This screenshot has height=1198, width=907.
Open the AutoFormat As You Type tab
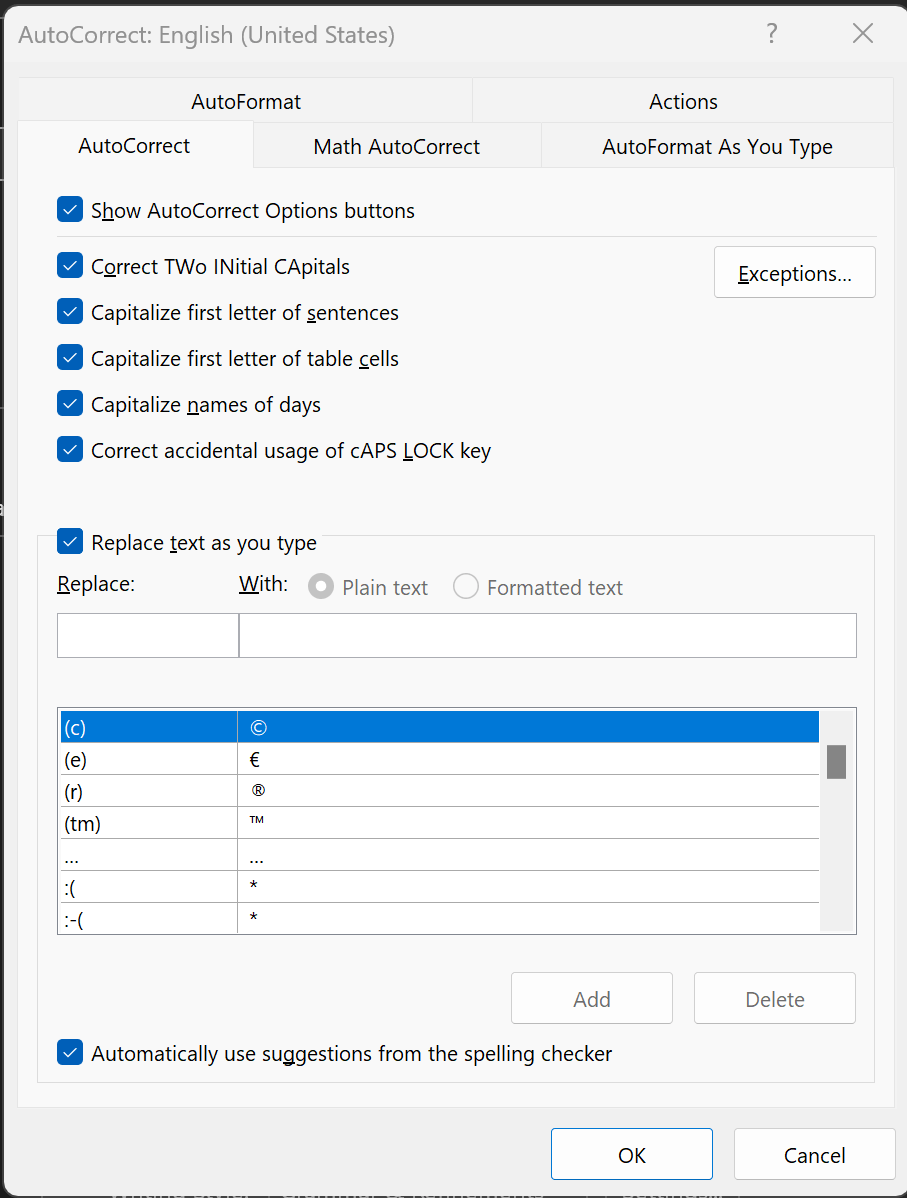(x=717, y=146)
